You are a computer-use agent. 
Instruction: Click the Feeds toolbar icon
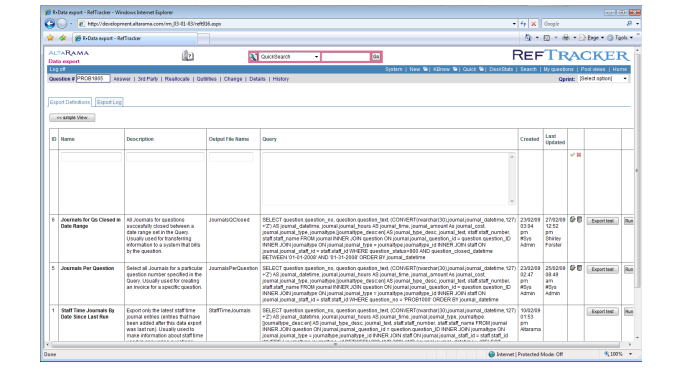[x=547, y=38]
